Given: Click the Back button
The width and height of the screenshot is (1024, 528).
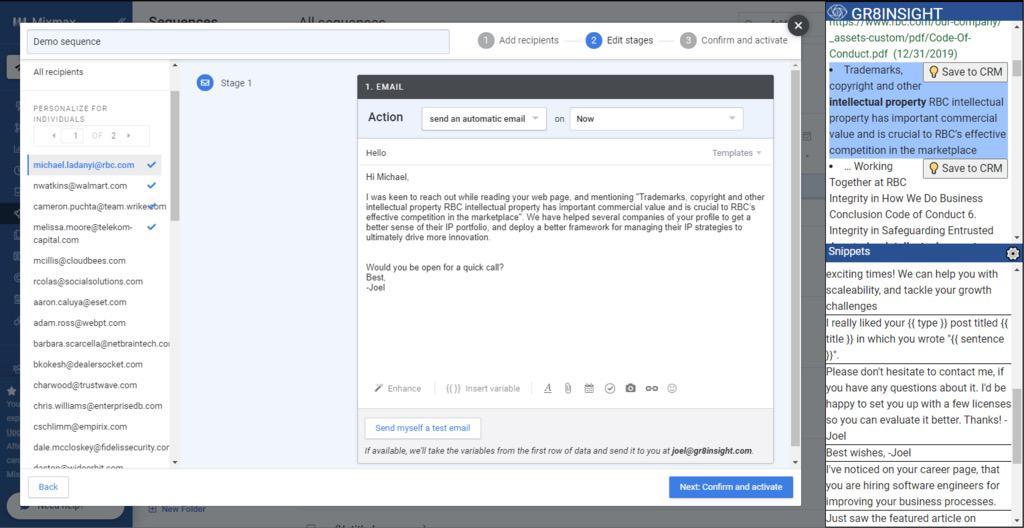Looking at the screenshot, I should tap(48, 487).
